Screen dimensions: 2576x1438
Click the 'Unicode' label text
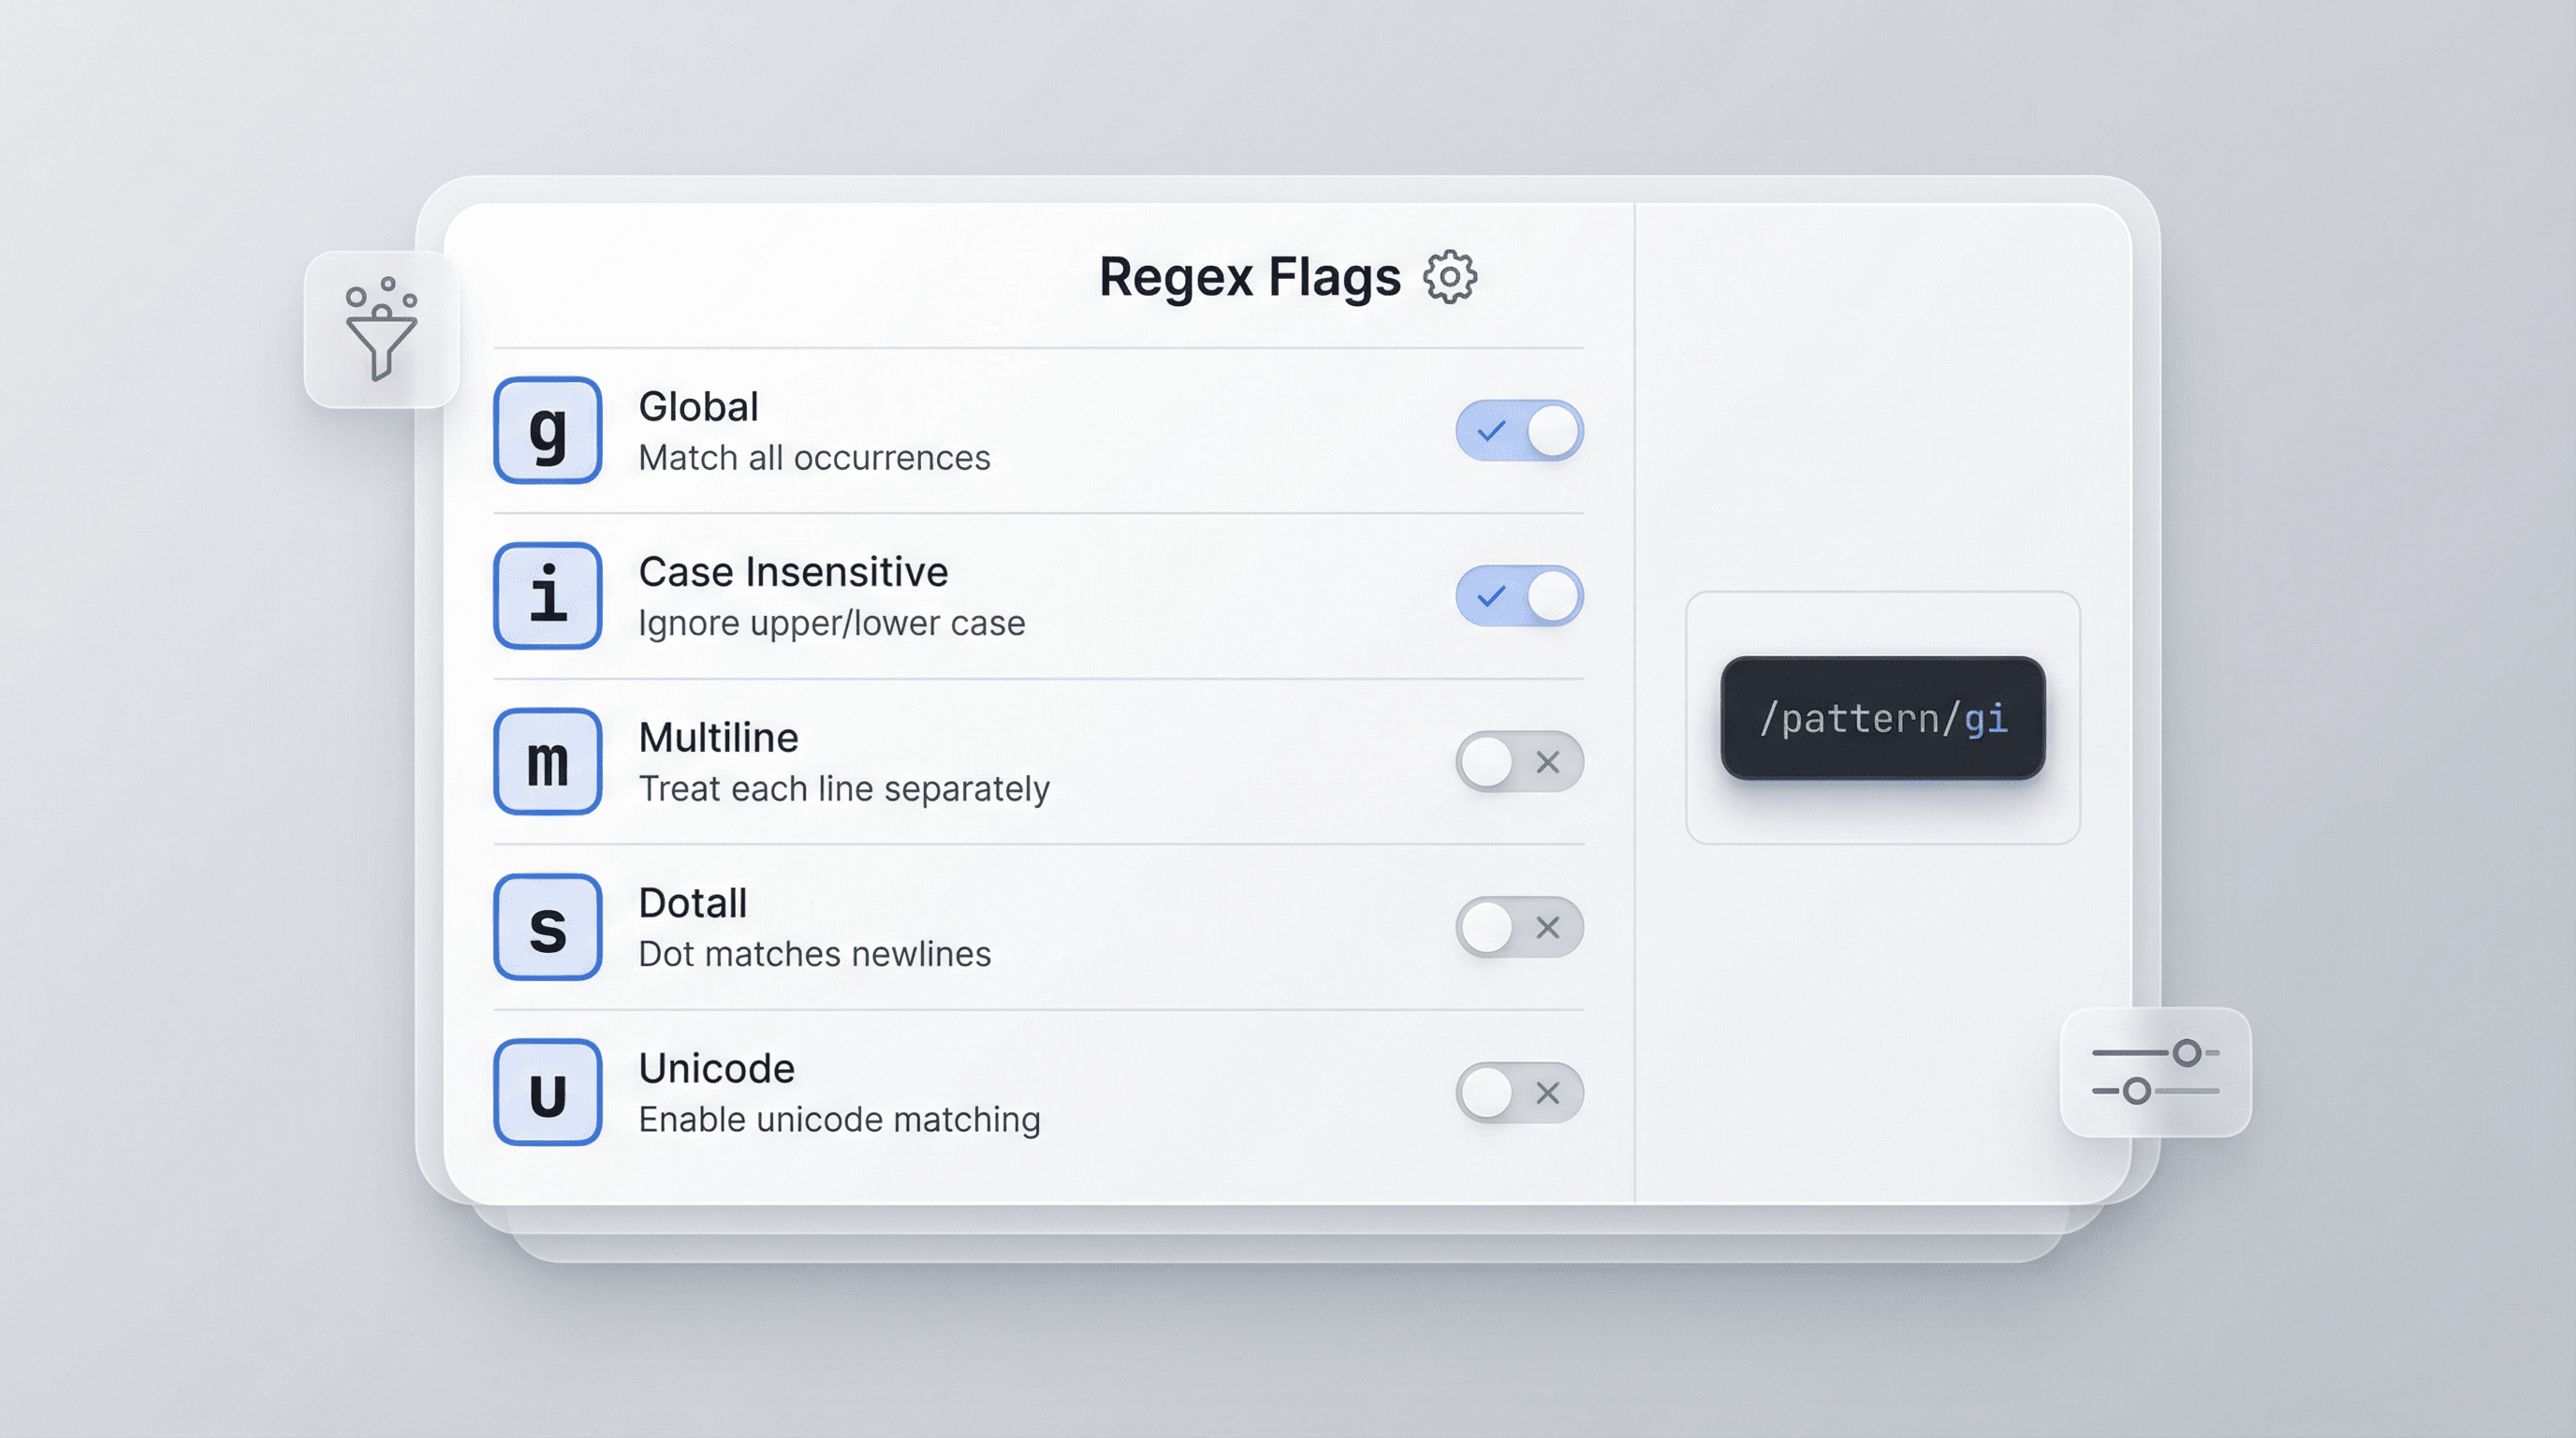point(716,1068)
